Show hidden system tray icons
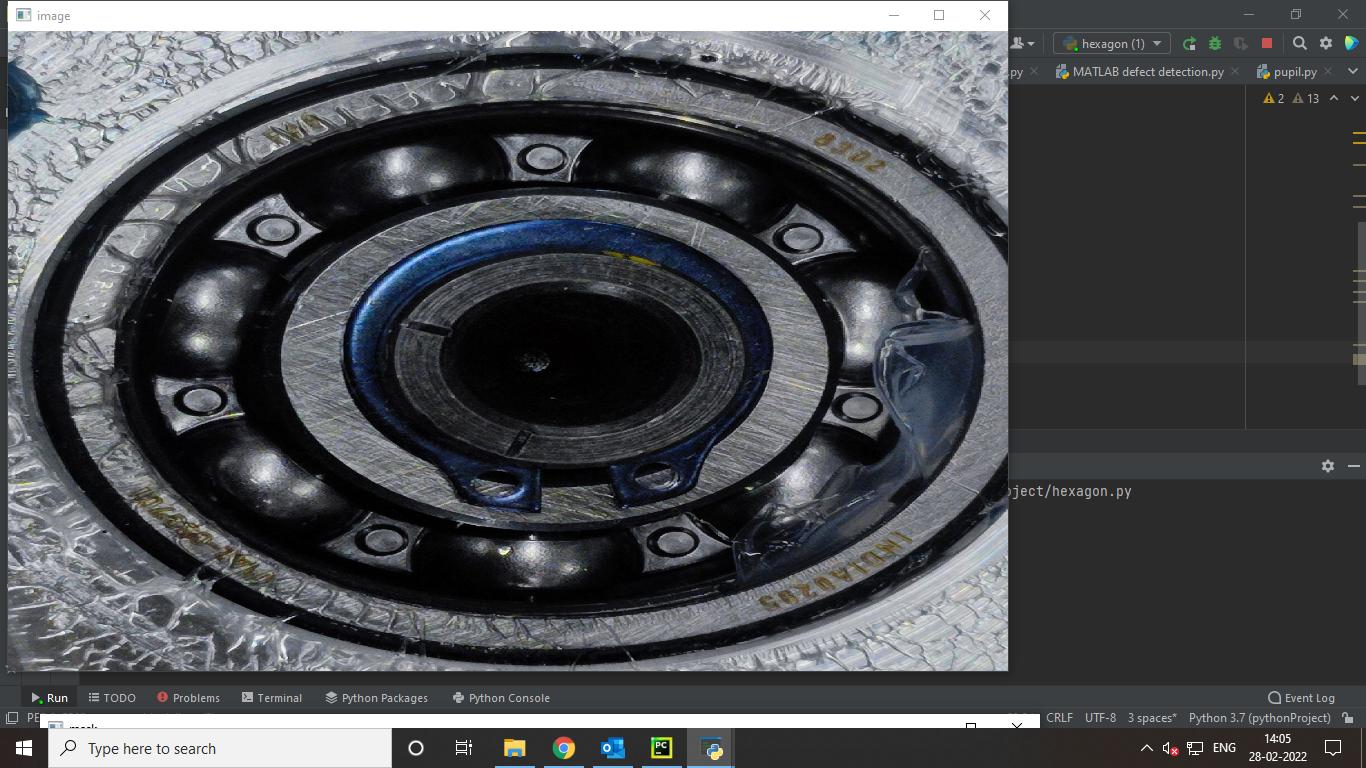 click(1147, 748)
